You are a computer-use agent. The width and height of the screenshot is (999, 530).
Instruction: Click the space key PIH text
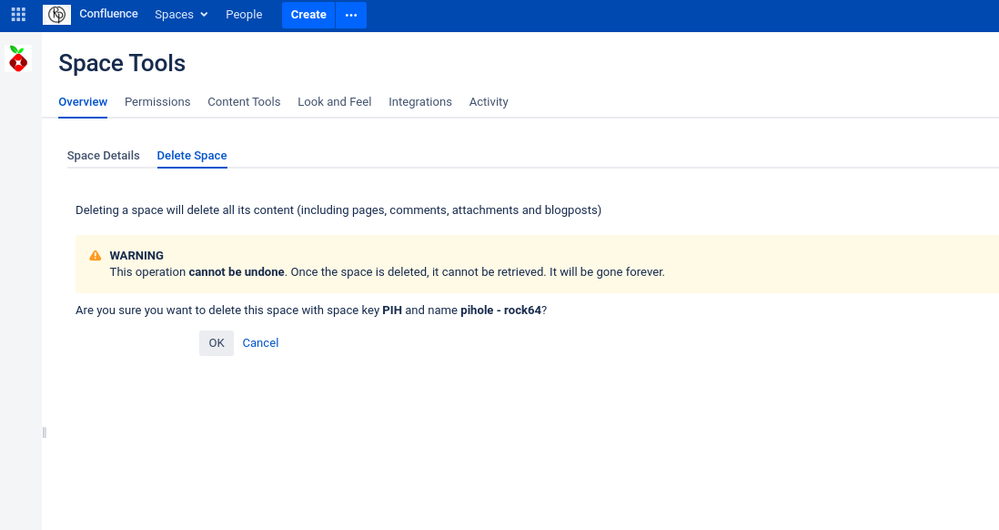(x=392, y=310)
